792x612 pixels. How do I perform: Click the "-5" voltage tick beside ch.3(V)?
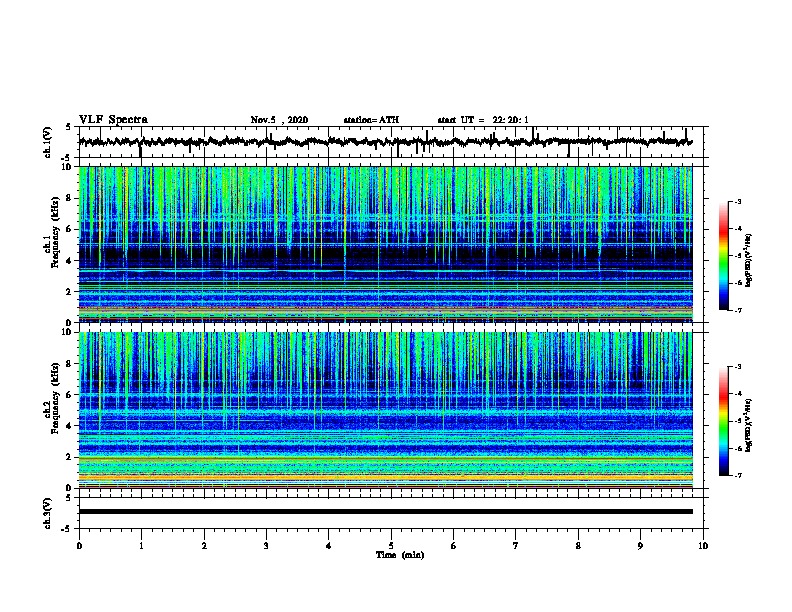pyautogui.click(x=67, y=529)
